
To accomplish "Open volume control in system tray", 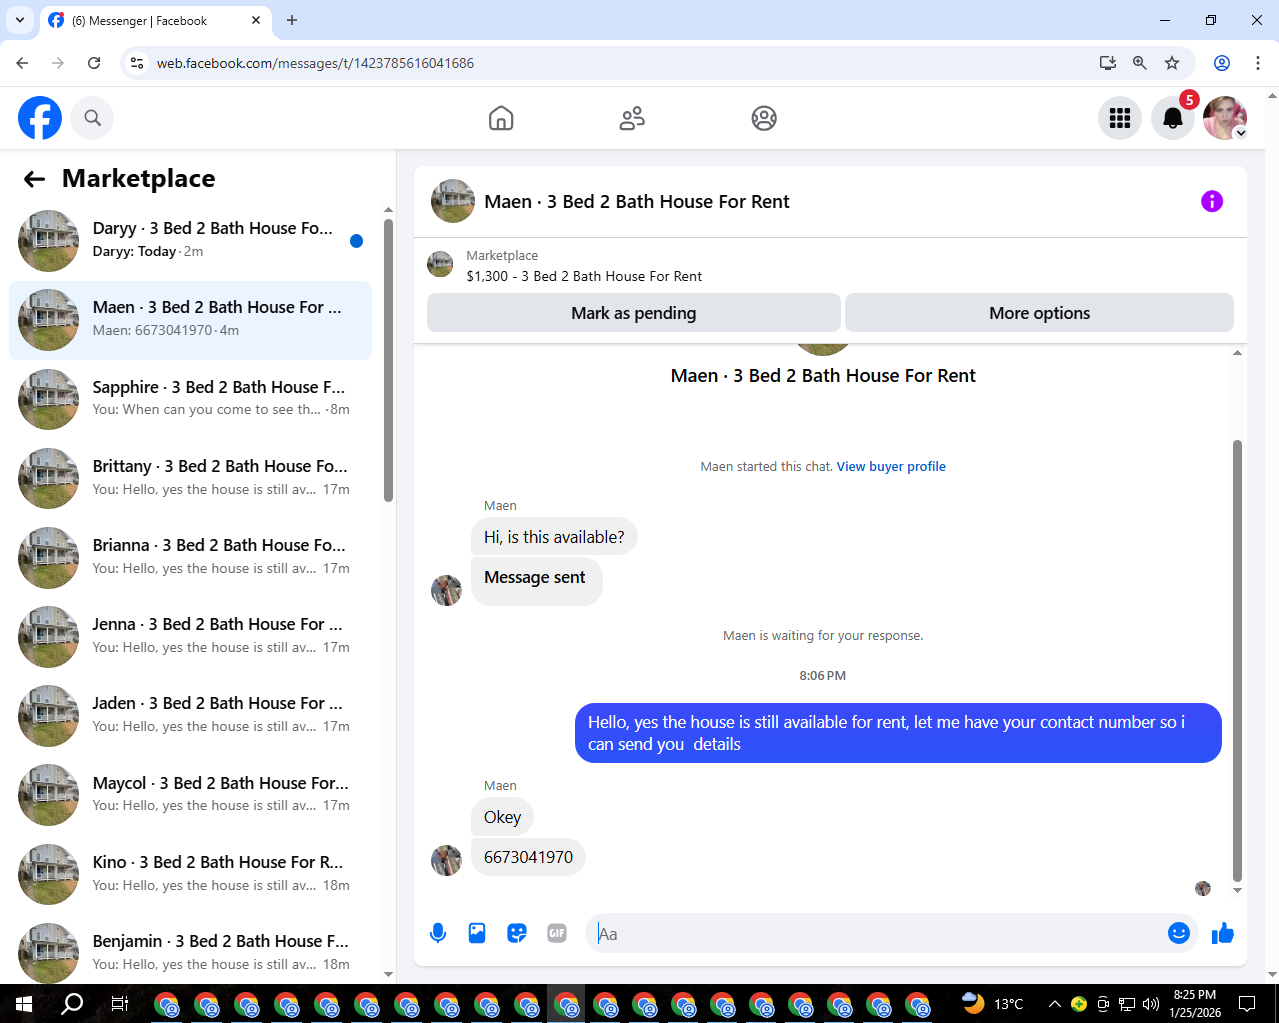I will pos(1151,1004).
